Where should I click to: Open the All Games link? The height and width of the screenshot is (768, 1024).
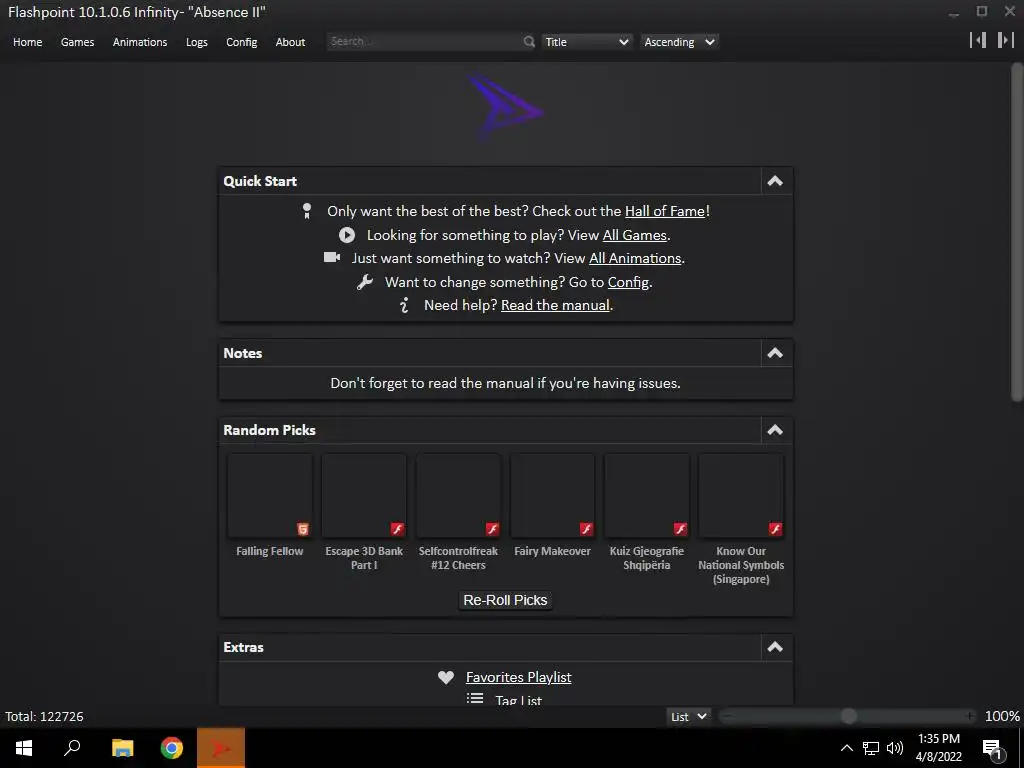634,234
